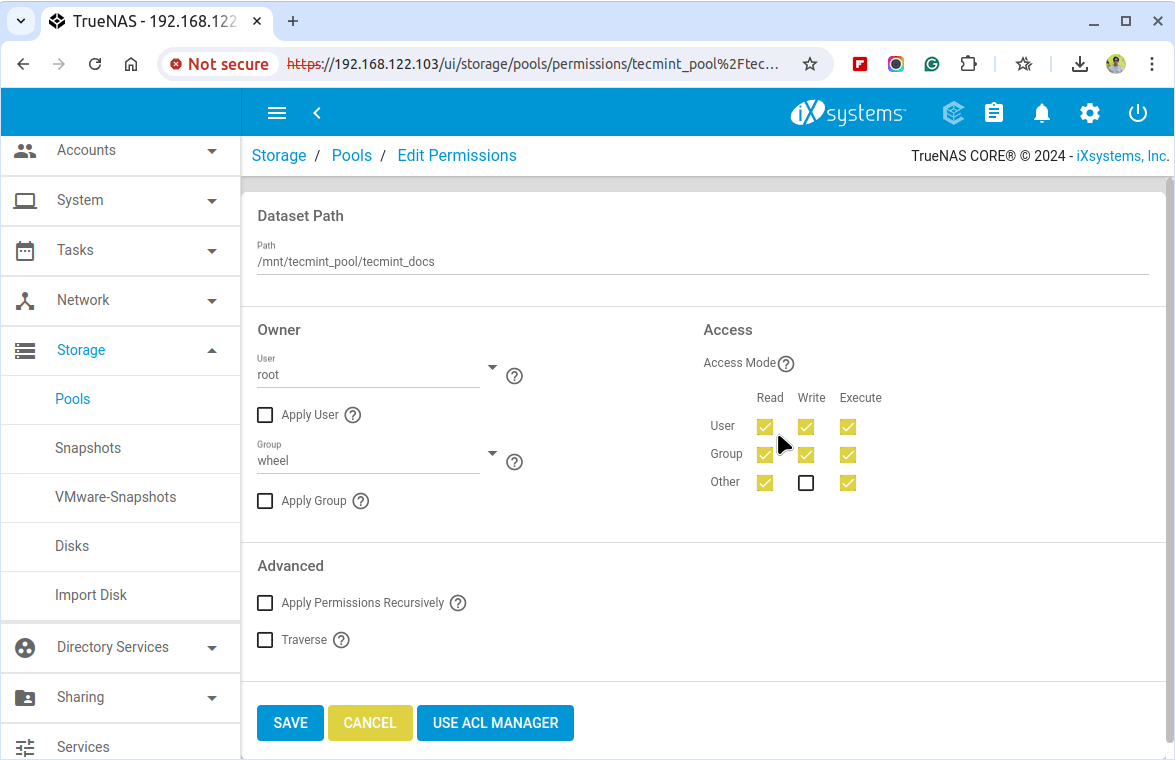Expand the Directory Services menu arrow
This screenshot has width=1175, height=760.
(x=212, y=648)
